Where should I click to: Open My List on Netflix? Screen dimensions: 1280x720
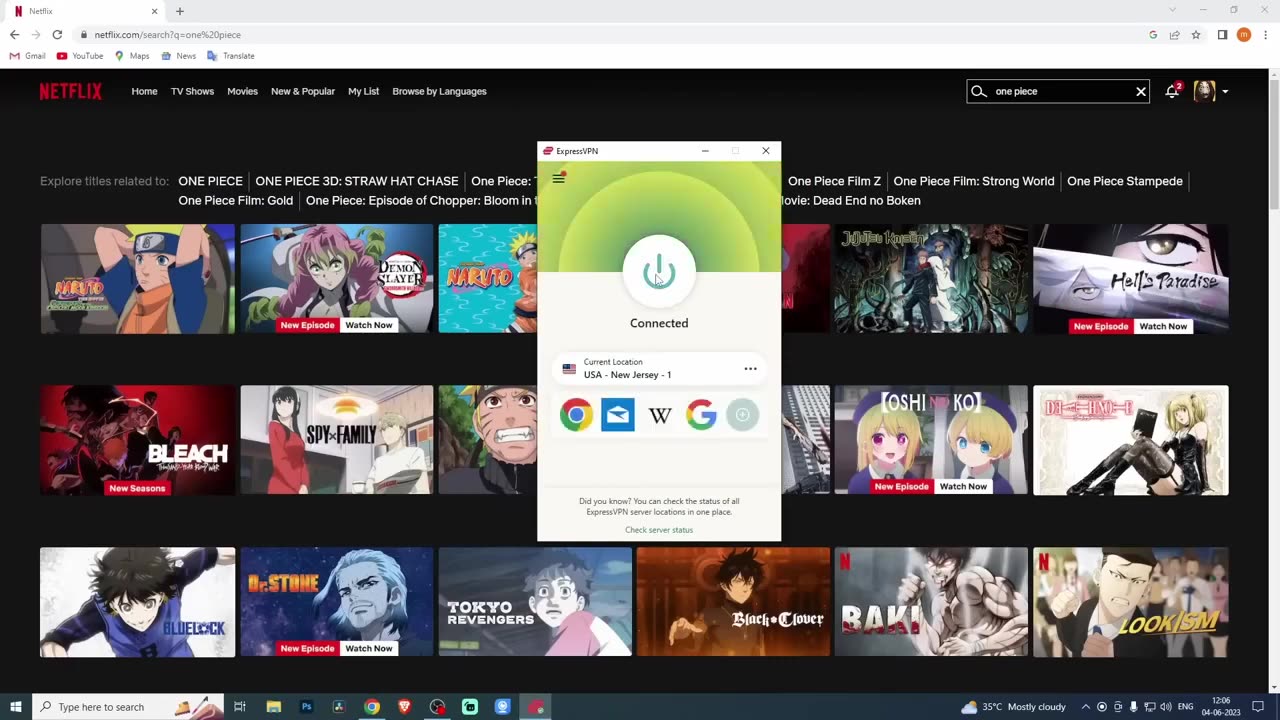(363, 91)
